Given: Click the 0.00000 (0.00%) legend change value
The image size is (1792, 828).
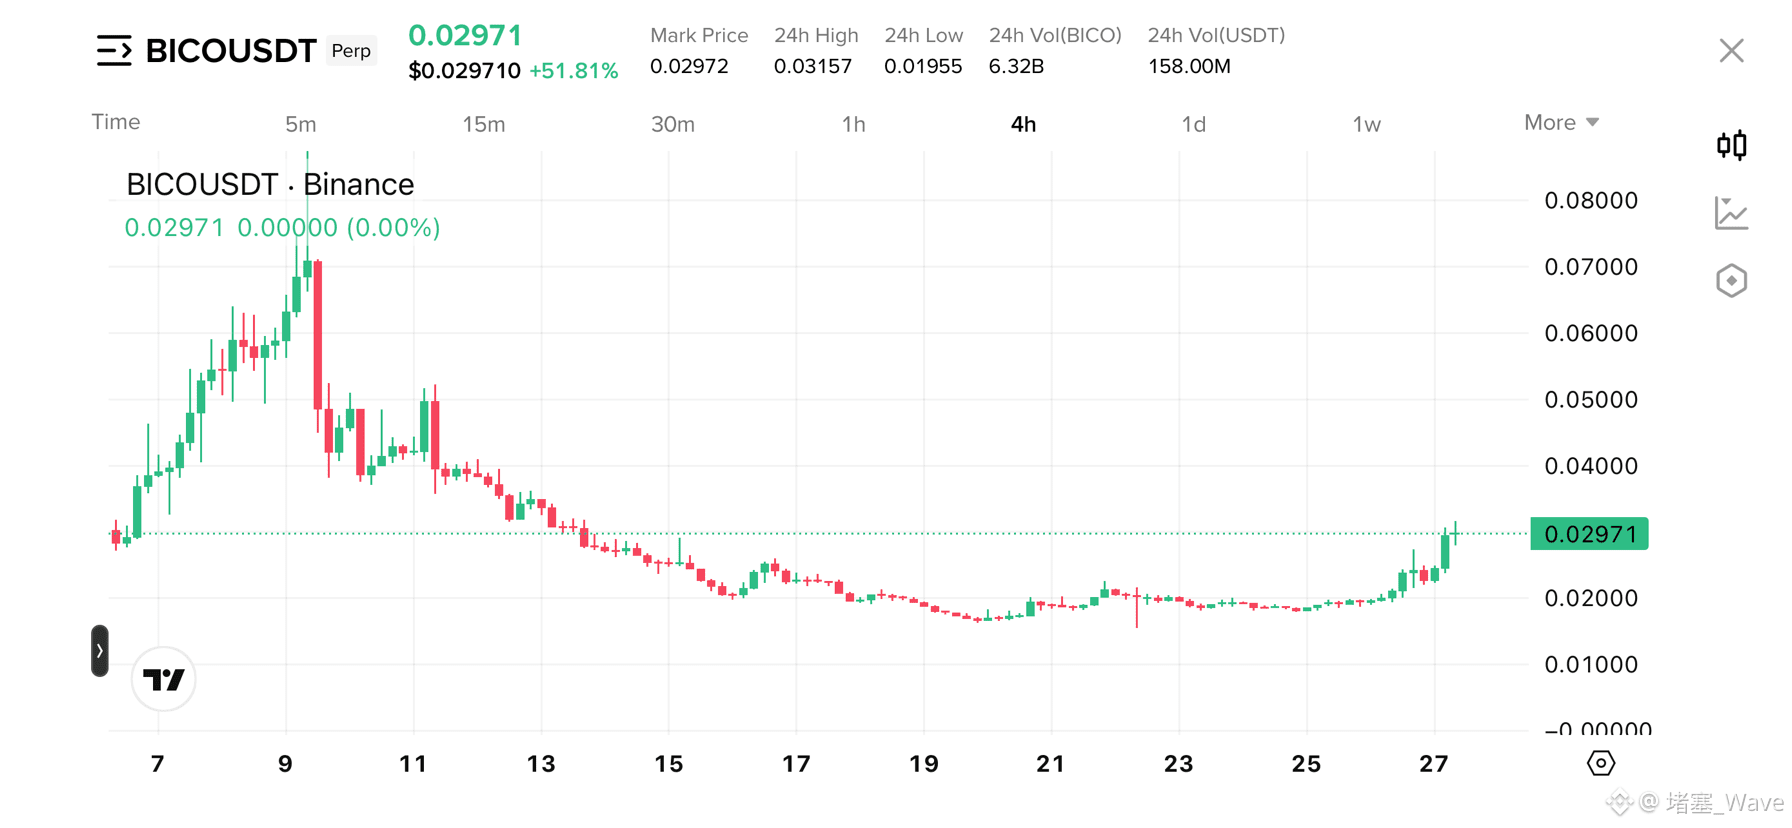Looking at the screenshot, I should click(x=339, y=228).
